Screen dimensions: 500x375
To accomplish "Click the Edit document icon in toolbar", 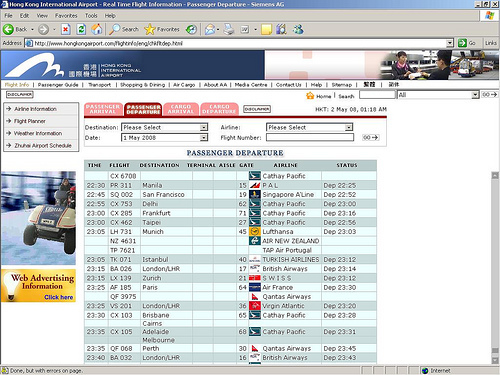I will [x=245, y=29].
